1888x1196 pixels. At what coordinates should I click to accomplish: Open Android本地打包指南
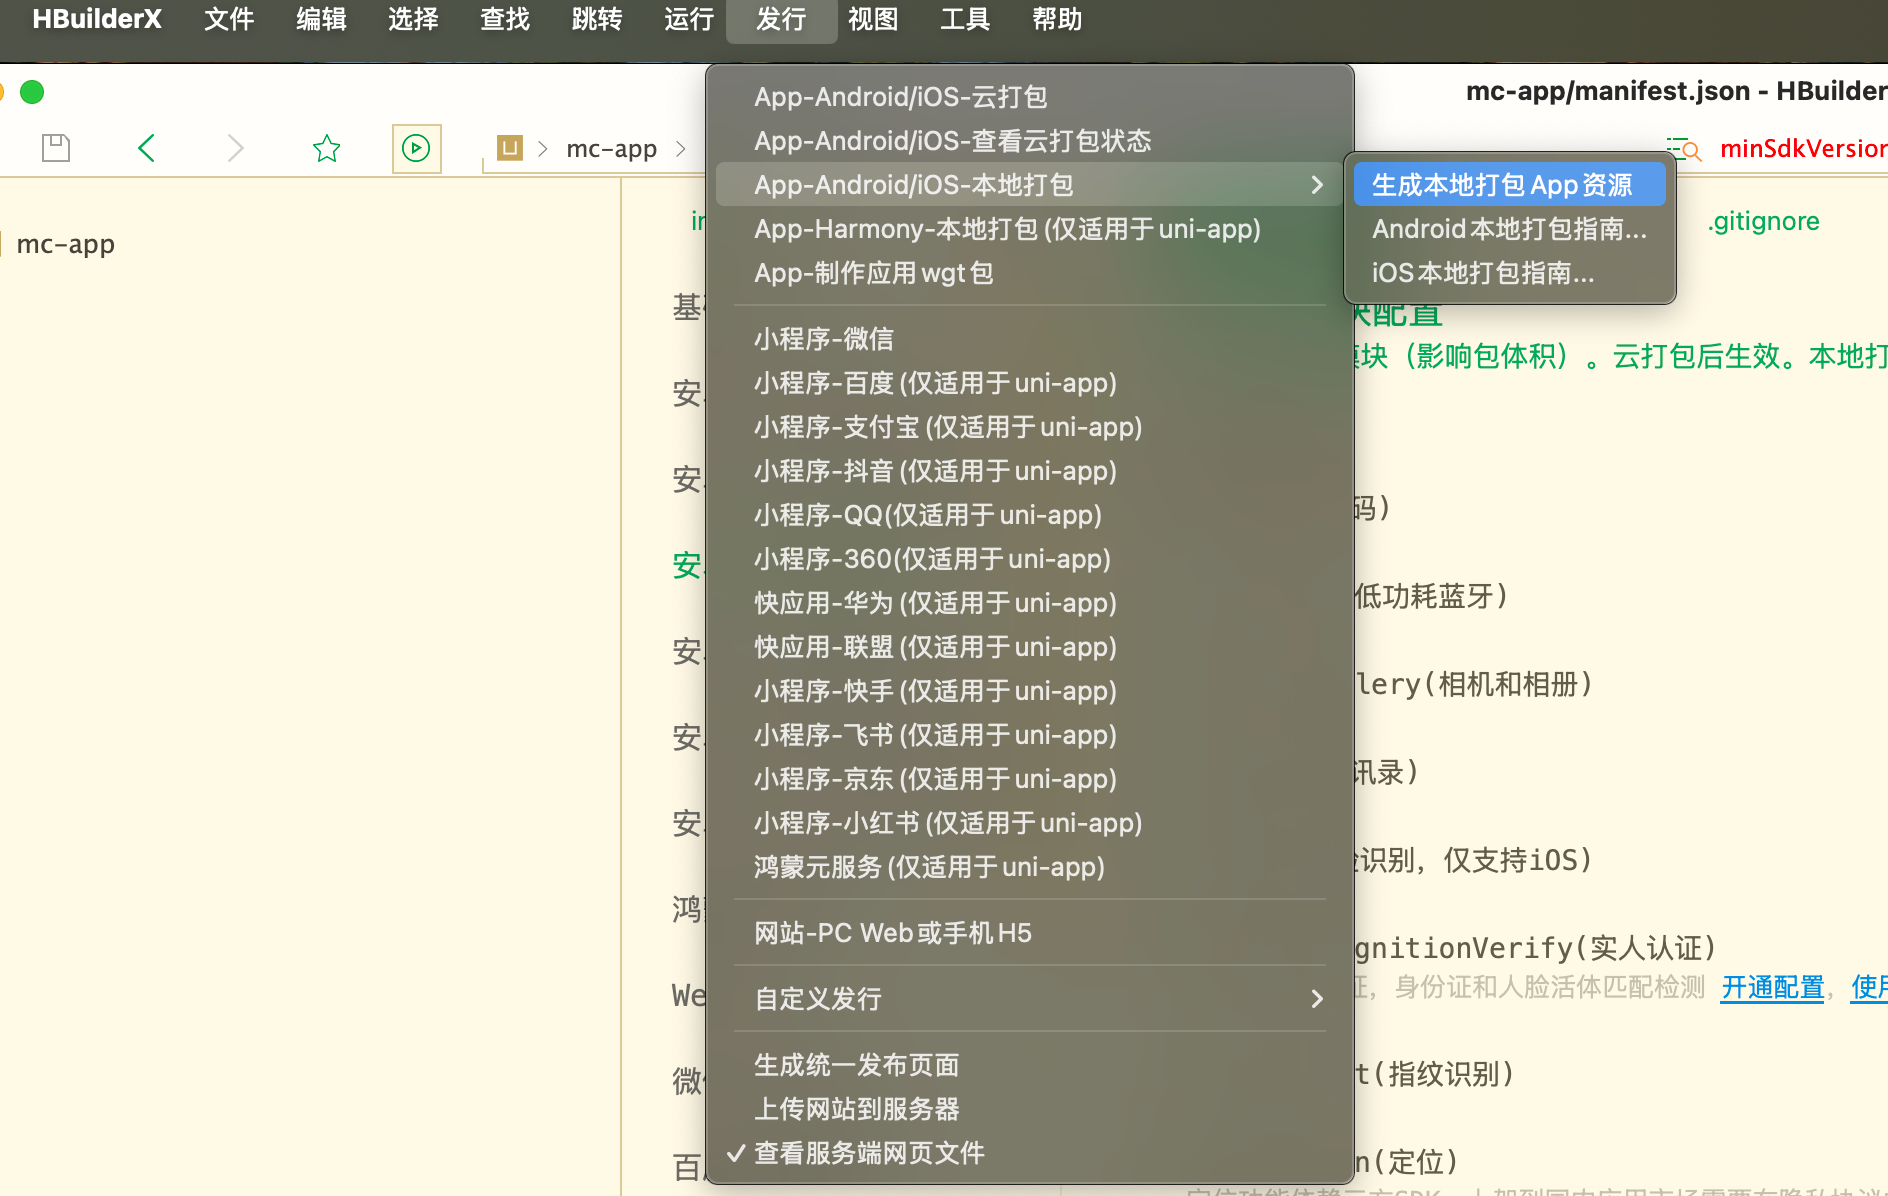[1510, 229]
